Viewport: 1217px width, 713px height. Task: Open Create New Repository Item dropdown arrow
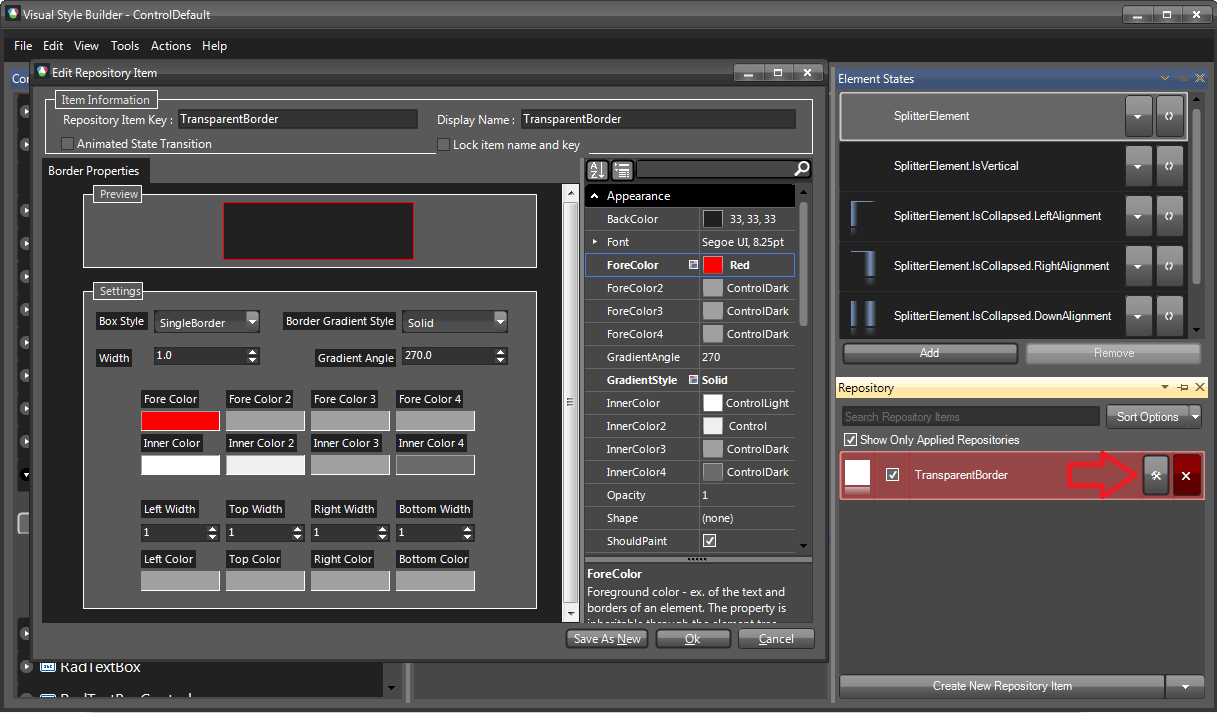coord(1185,687)
